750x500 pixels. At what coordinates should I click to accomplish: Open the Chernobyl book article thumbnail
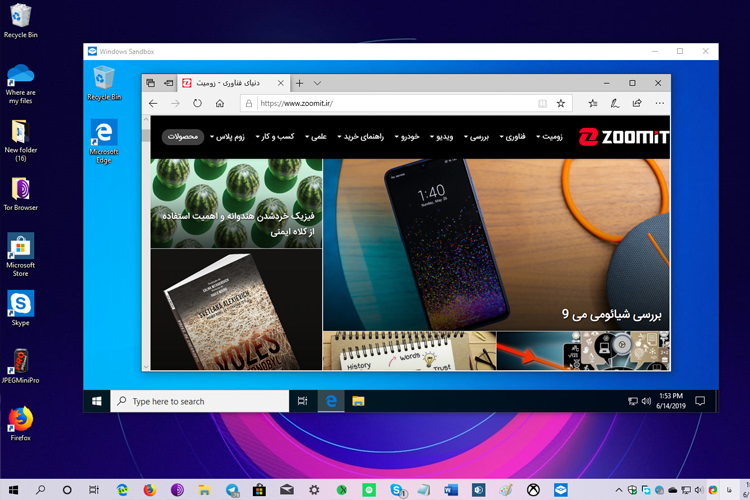(236, 309)
